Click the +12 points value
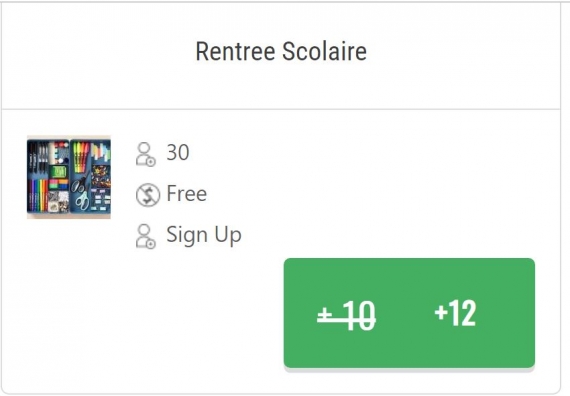Screen dimensions: 570x396 (x=455, y=313)
